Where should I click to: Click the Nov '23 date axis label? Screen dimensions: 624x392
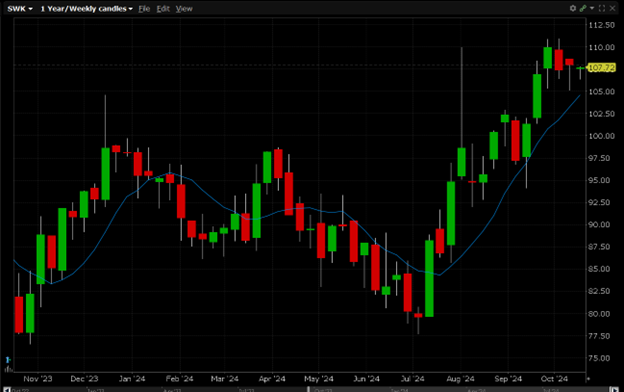tap(38, 378)
